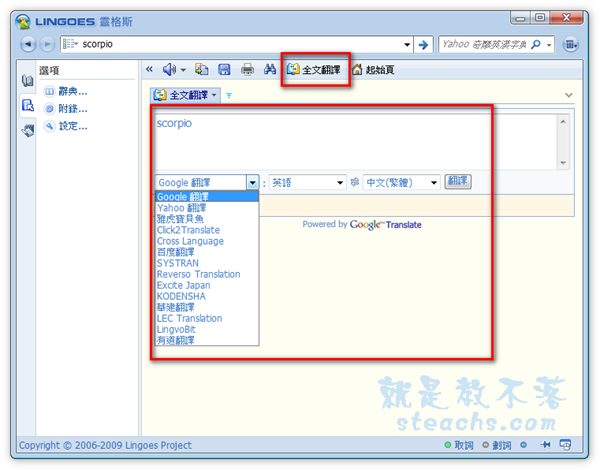Screen dimensions: 600x470
Task: Select KODENSHA in engine list
Action: point(207,296)
